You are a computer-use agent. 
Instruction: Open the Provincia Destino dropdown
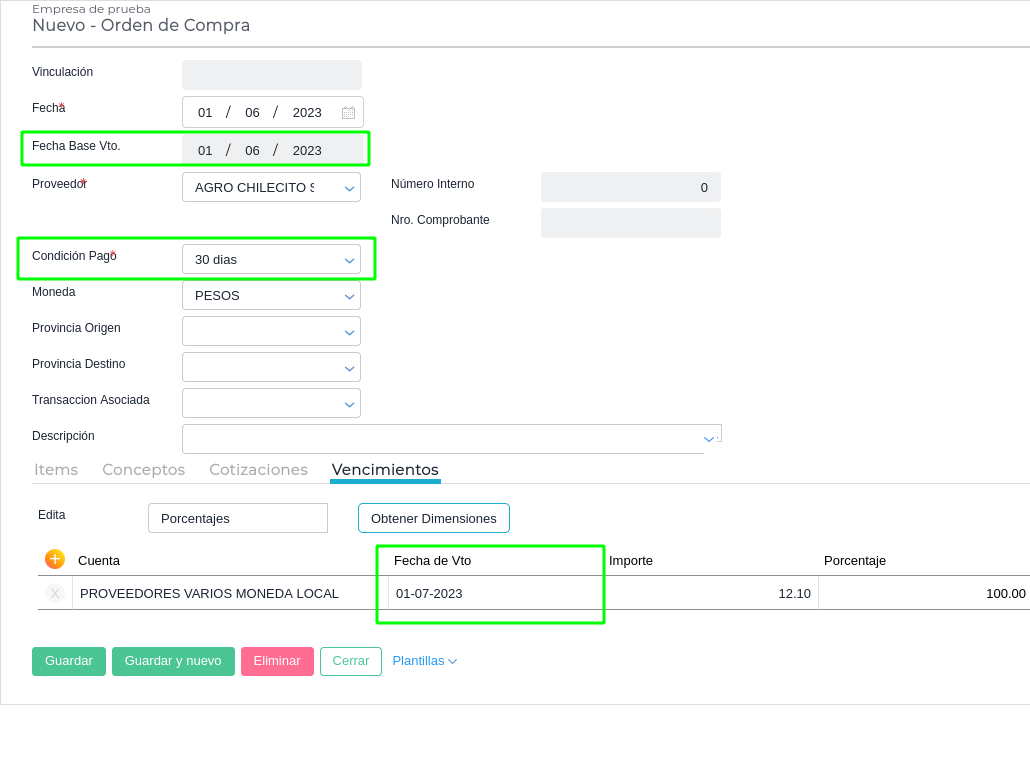349,367
